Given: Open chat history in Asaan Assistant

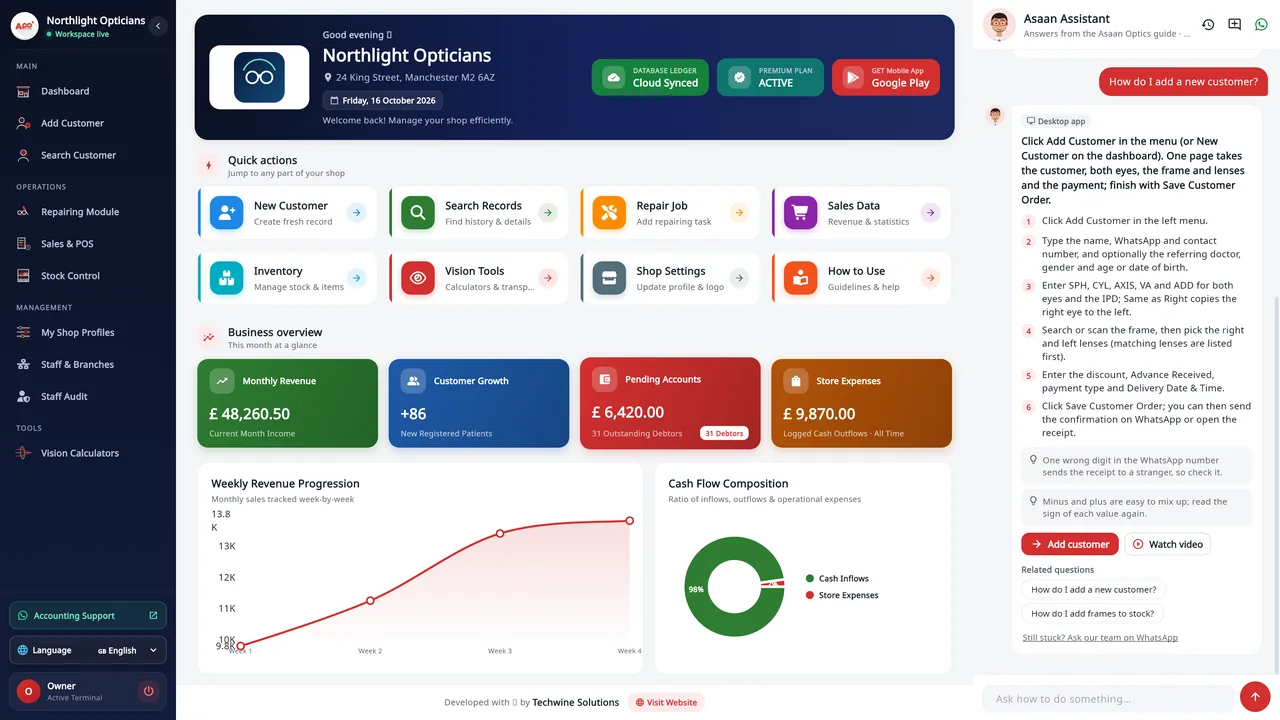Looking at the screenshot, I should pyautogui.click(x=1208, y=25).
